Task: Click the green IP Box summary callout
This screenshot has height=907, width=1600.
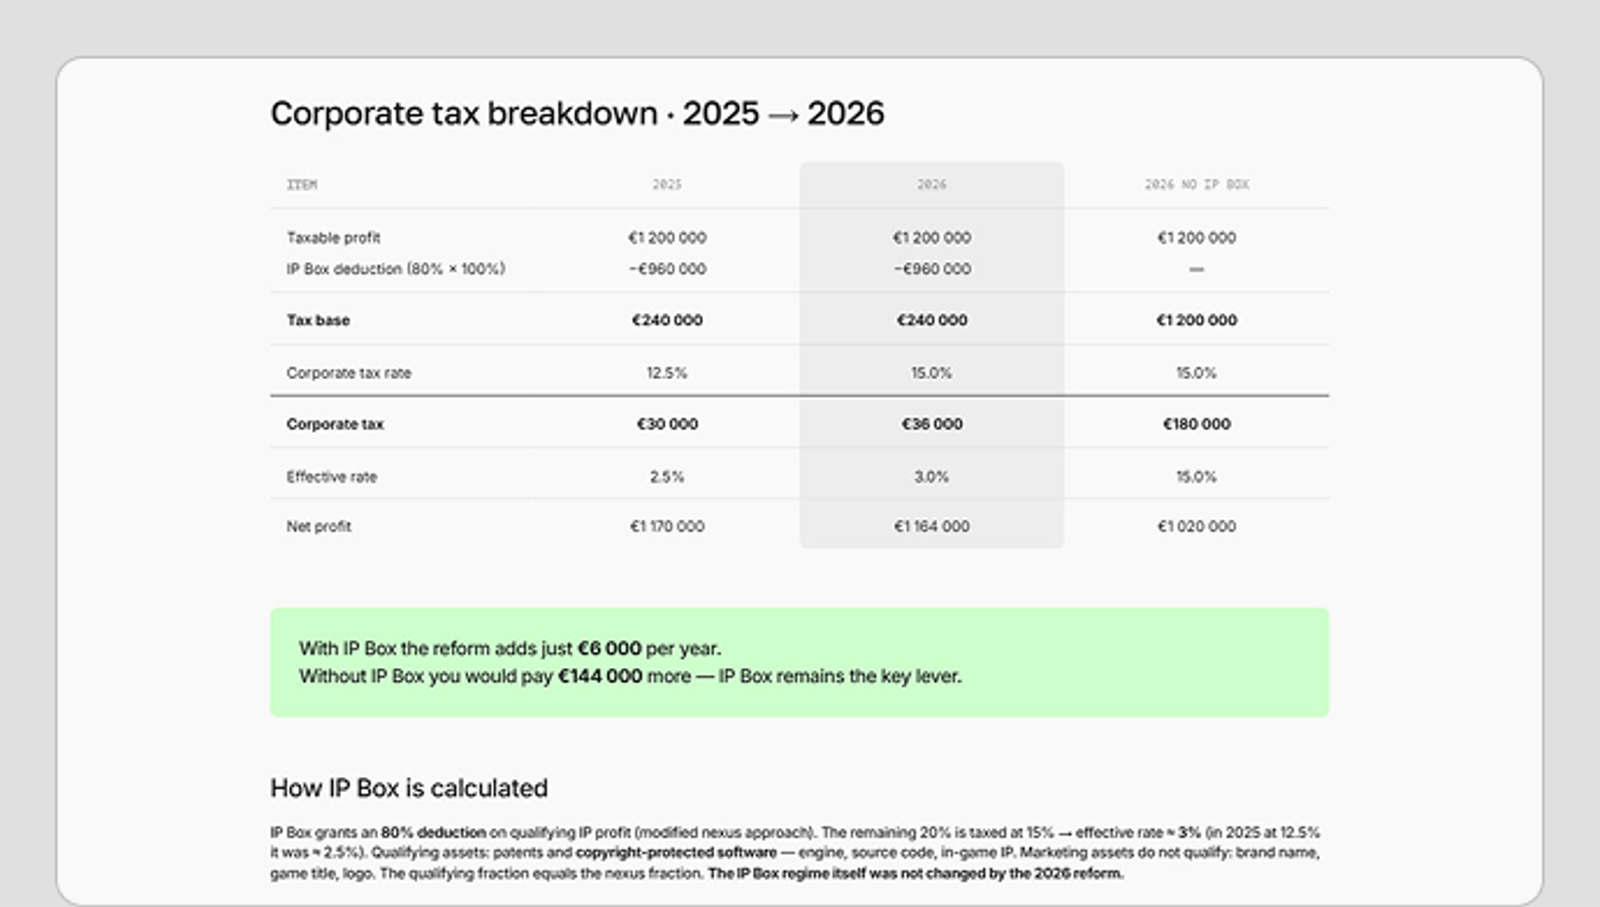Action: point(799,662)
